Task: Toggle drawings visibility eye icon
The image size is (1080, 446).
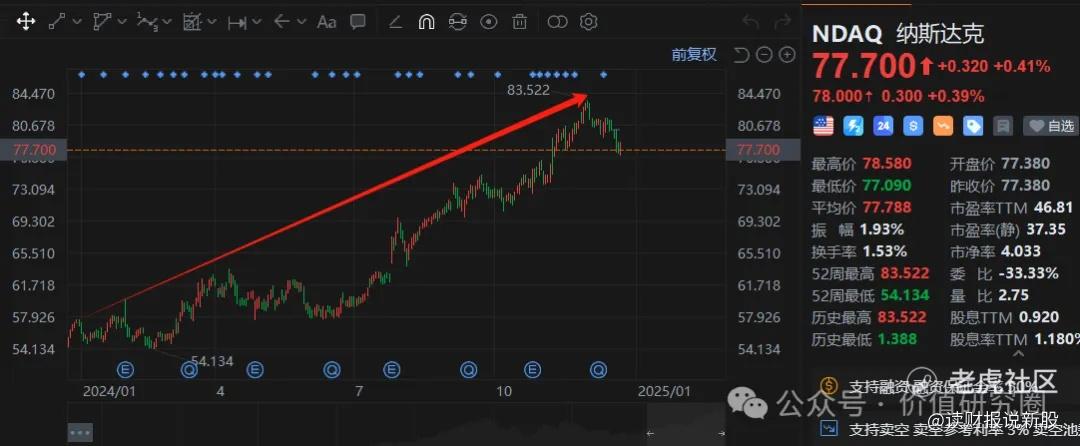Action: [488, 22]
